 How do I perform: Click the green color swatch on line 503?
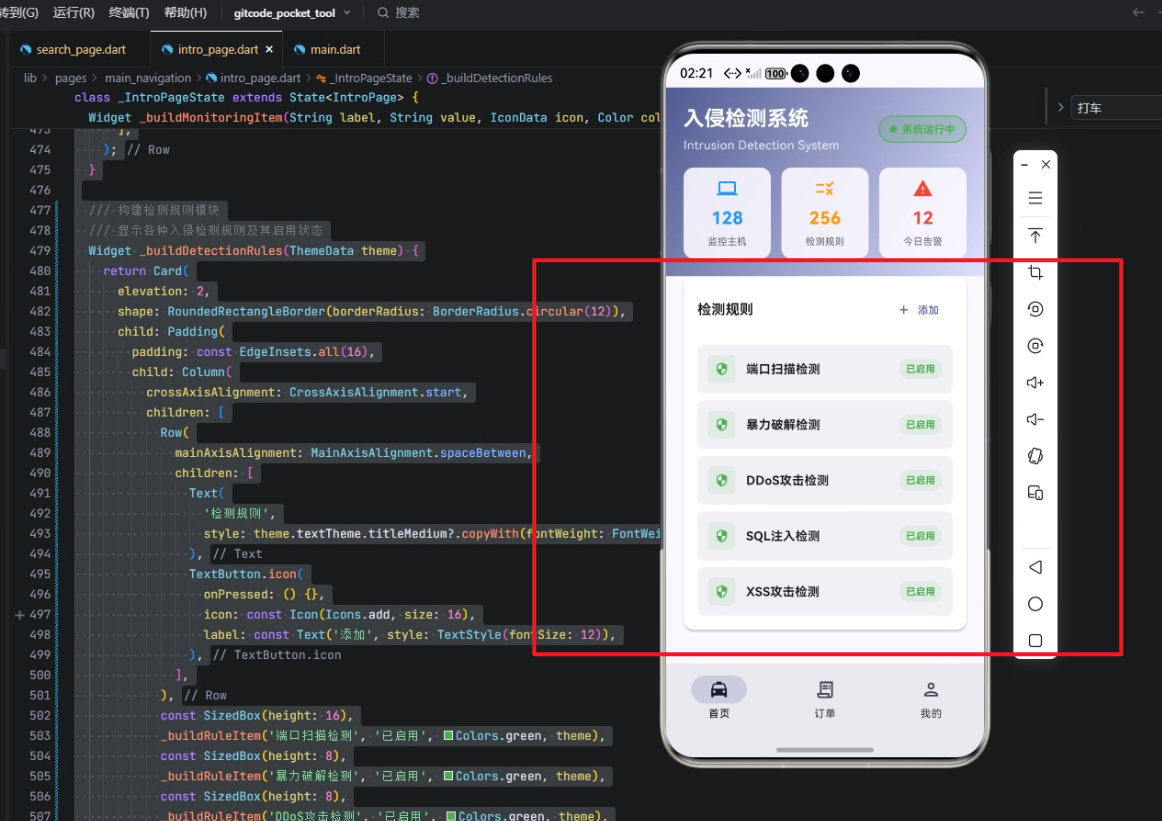point(448,736)
